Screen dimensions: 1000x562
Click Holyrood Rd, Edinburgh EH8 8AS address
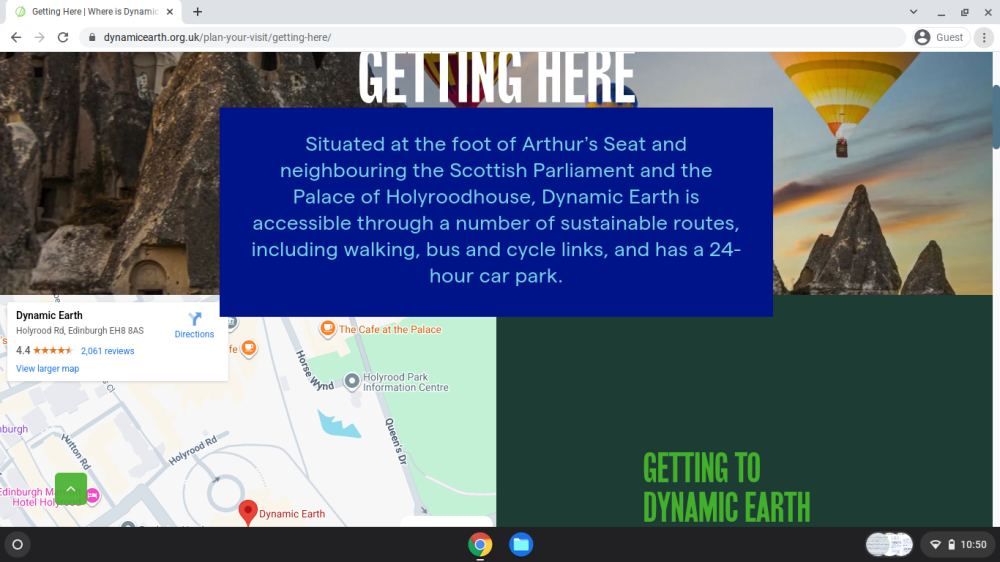[80, 331]
